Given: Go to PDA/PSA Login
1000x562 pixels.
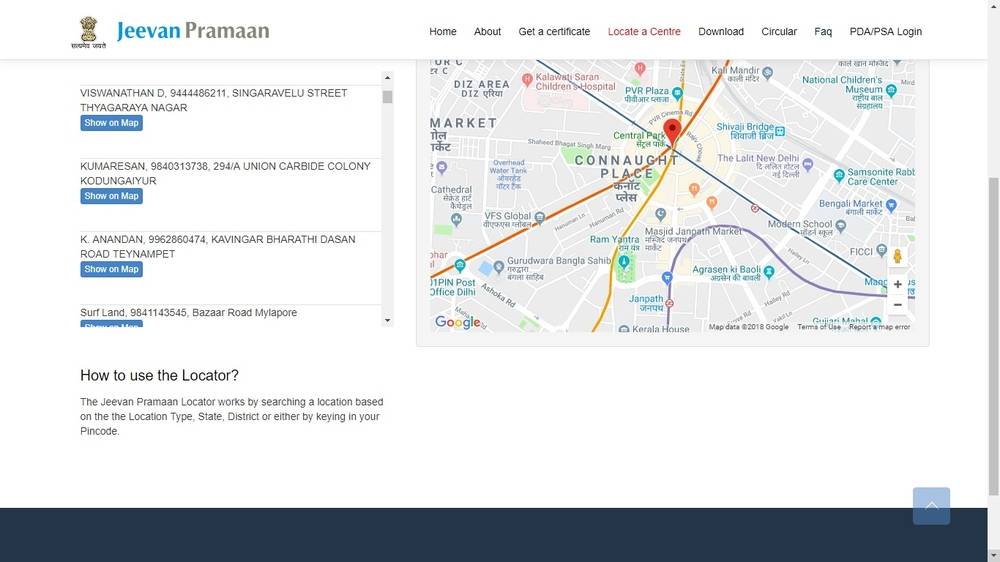Looking at the screenshot, I should pyautogui.click(x=885, y=32).
